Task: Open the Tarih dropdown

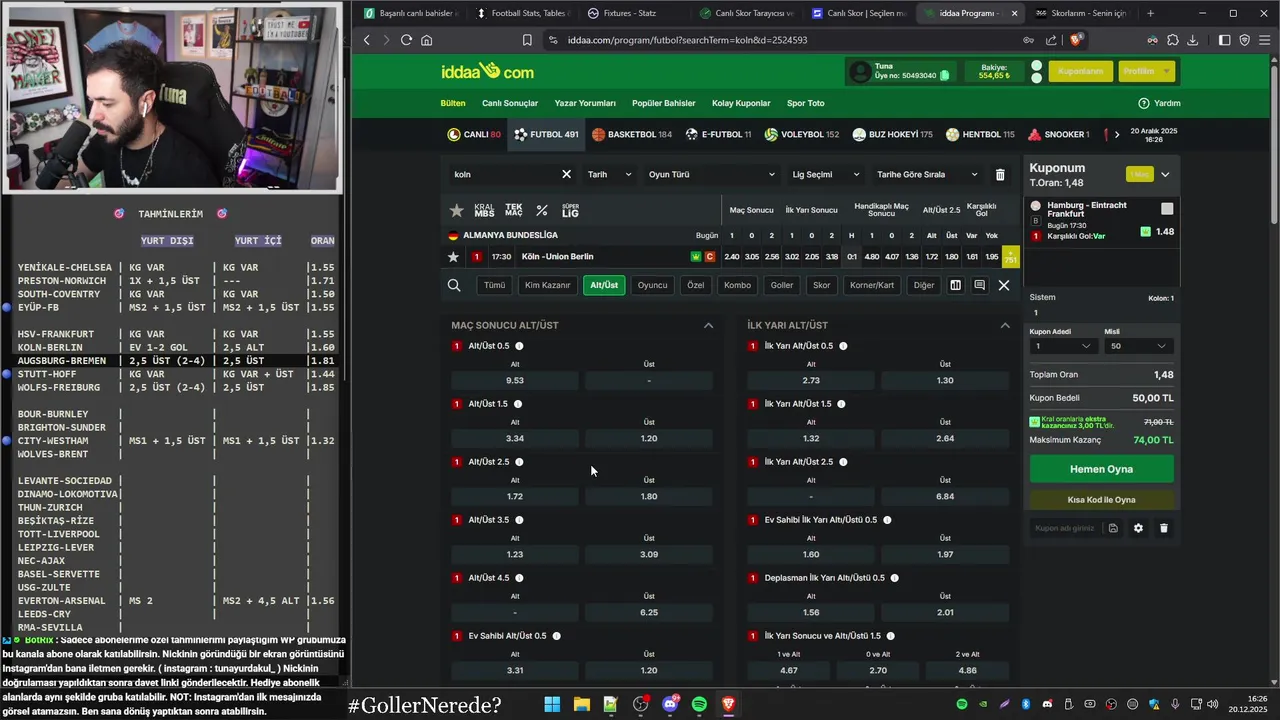Action: click(610, 174)
